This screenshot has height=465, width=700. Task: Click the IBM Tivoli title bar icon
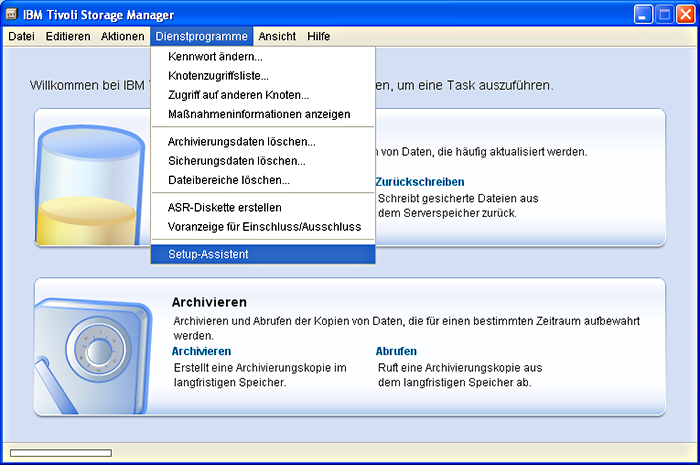(12, 14)
